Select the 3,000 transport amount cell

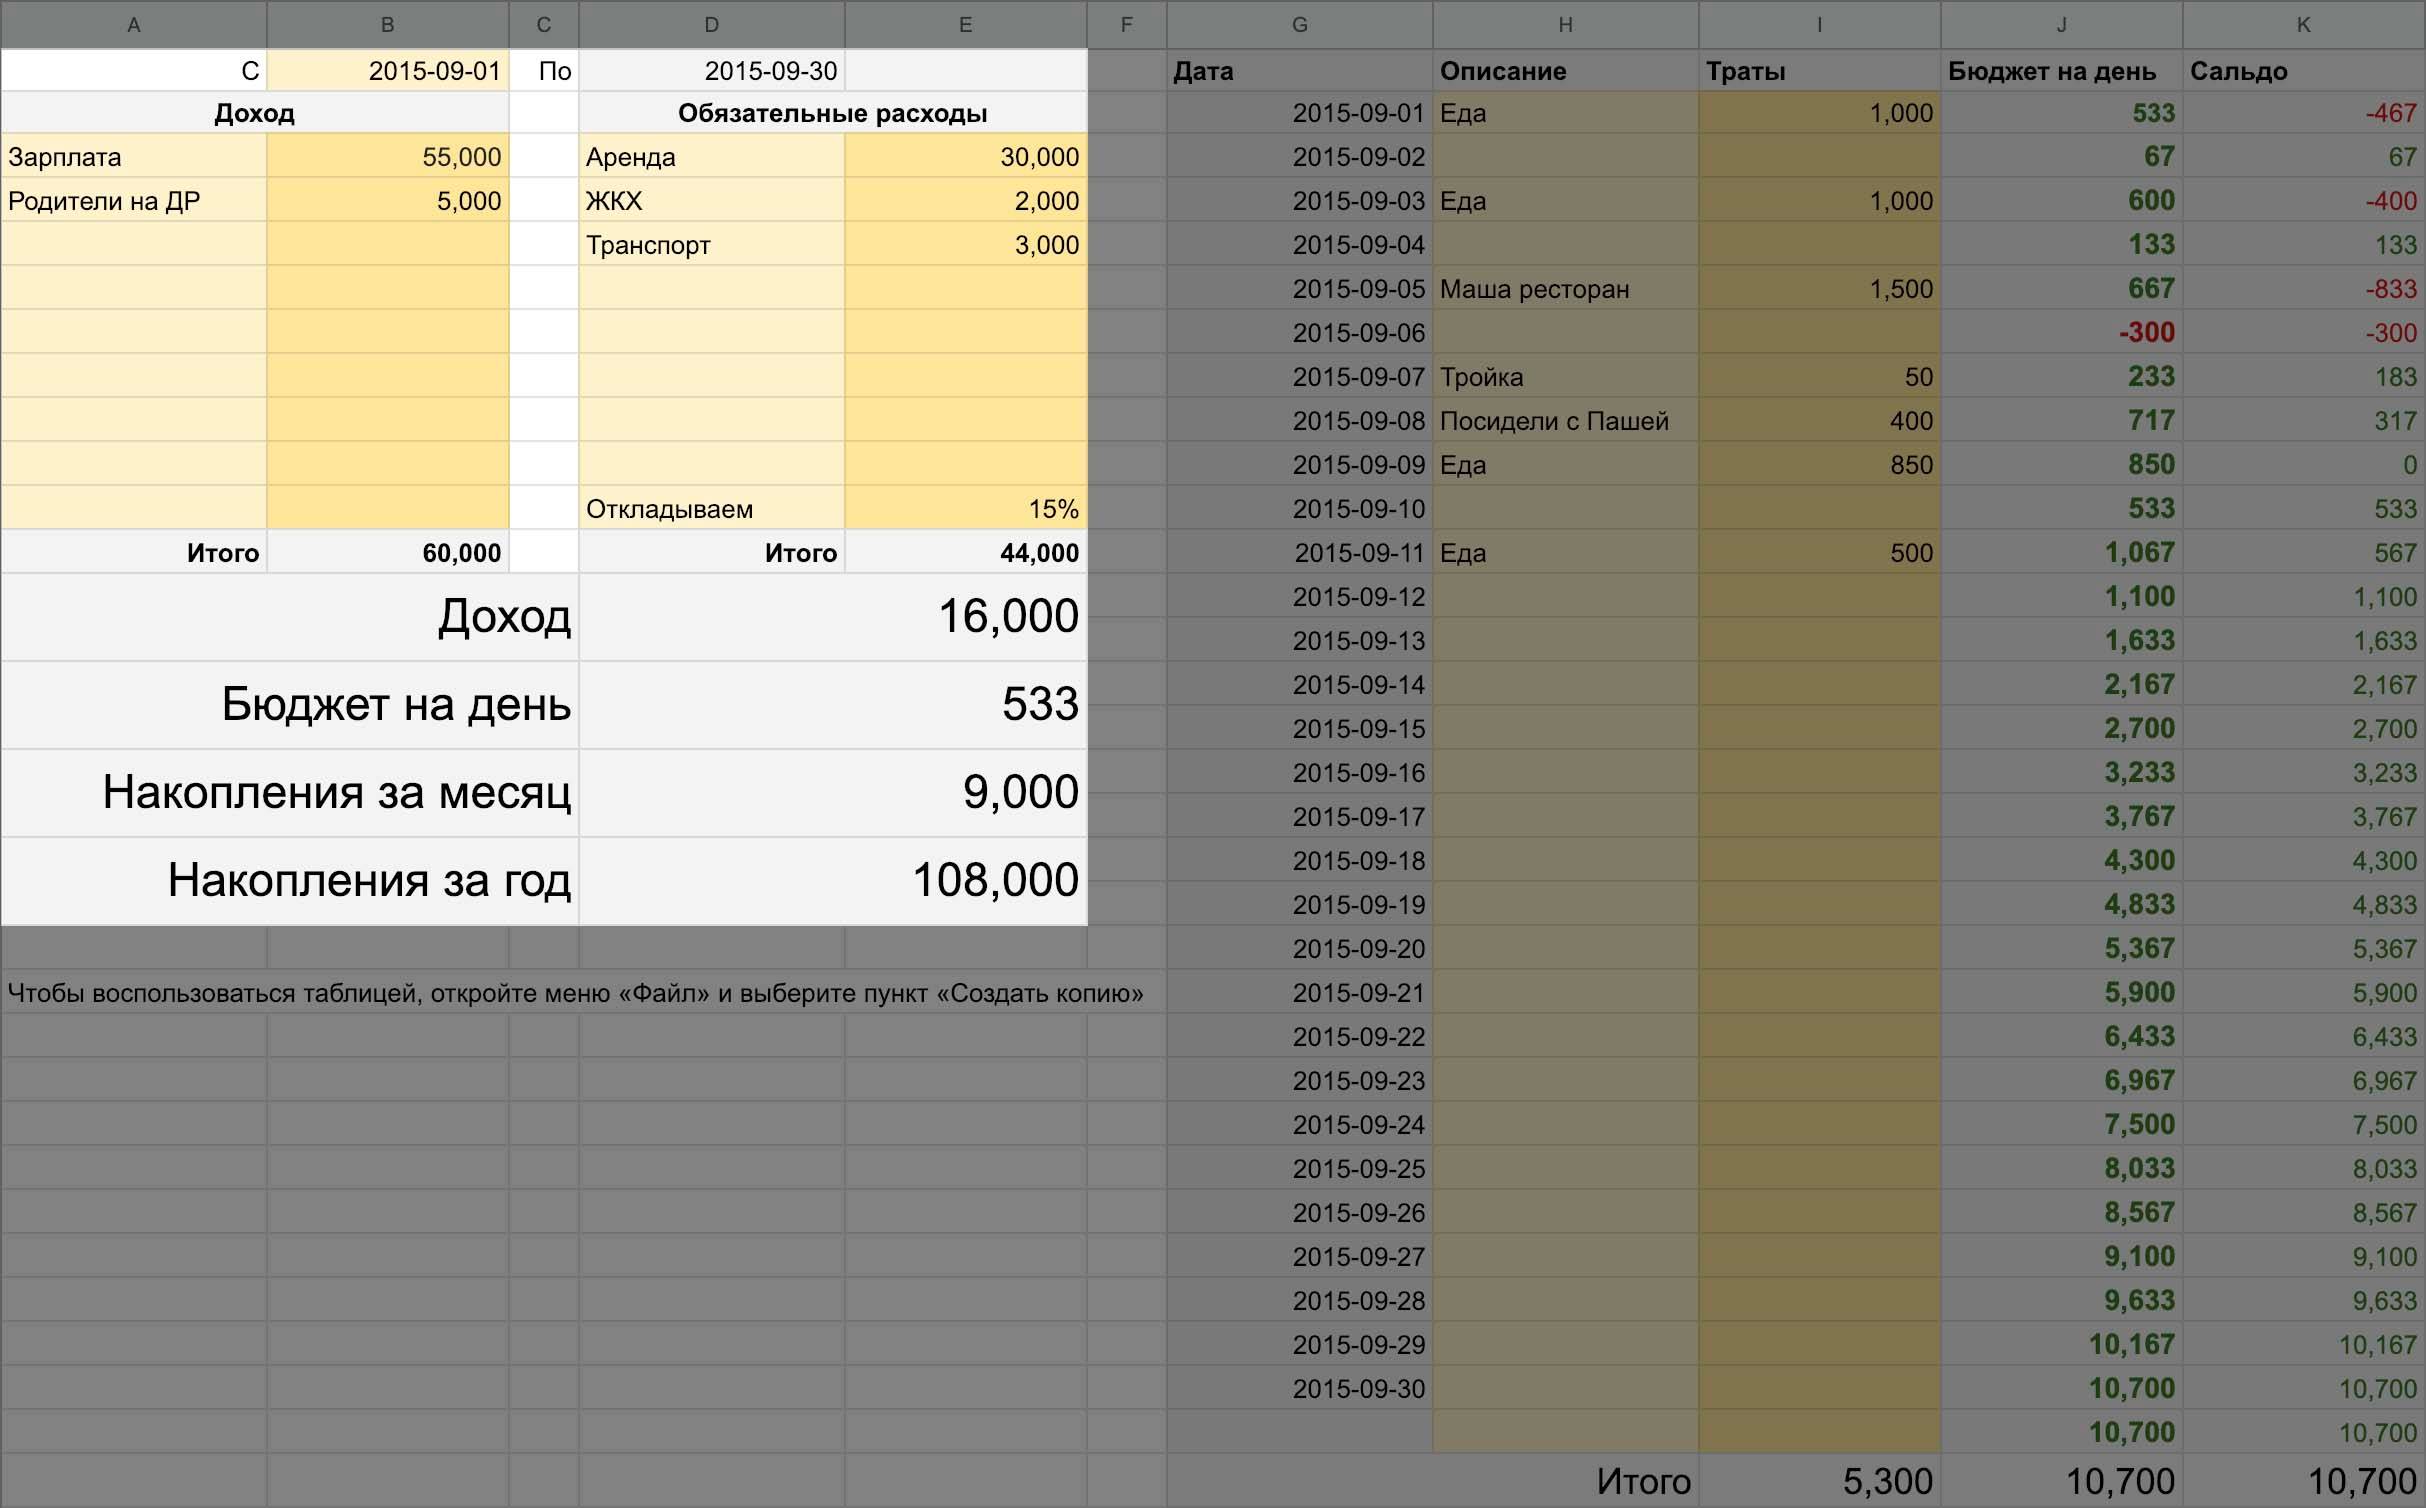pos(966,245)
